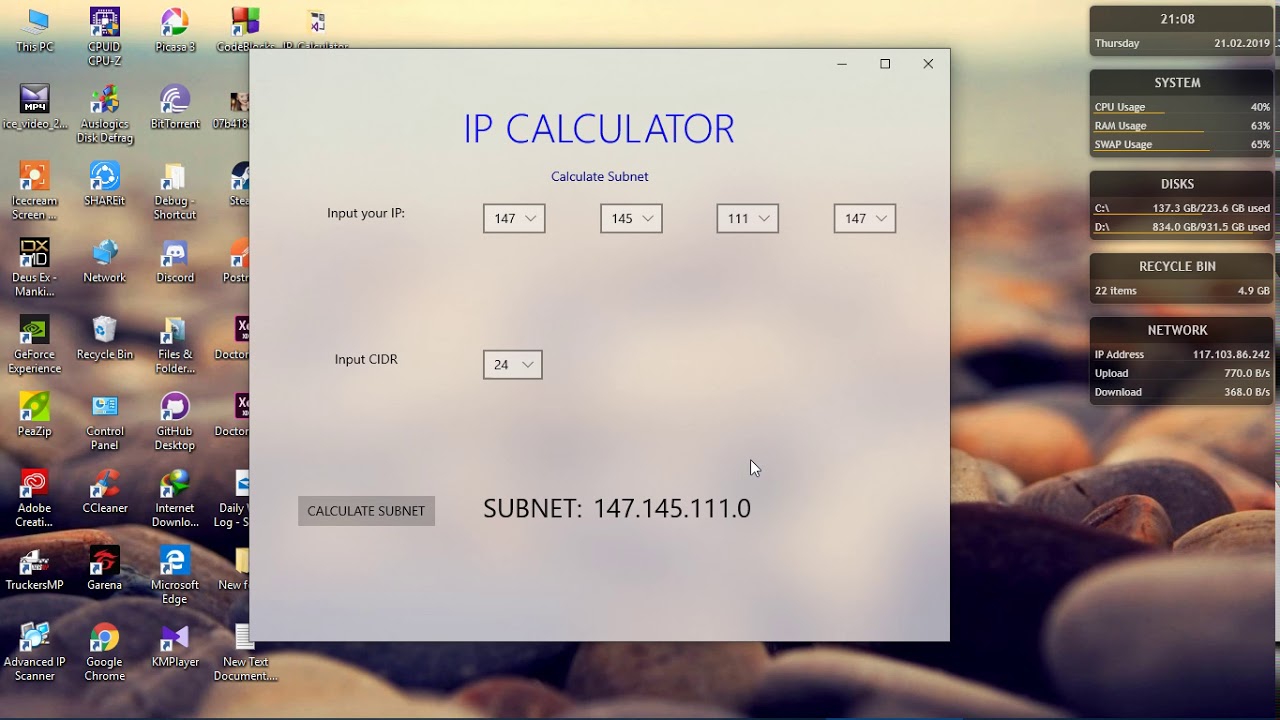Click the IP Address 117.103.86.242 entry
This screenshot has height=720, width=1280.
[1182, 354]
